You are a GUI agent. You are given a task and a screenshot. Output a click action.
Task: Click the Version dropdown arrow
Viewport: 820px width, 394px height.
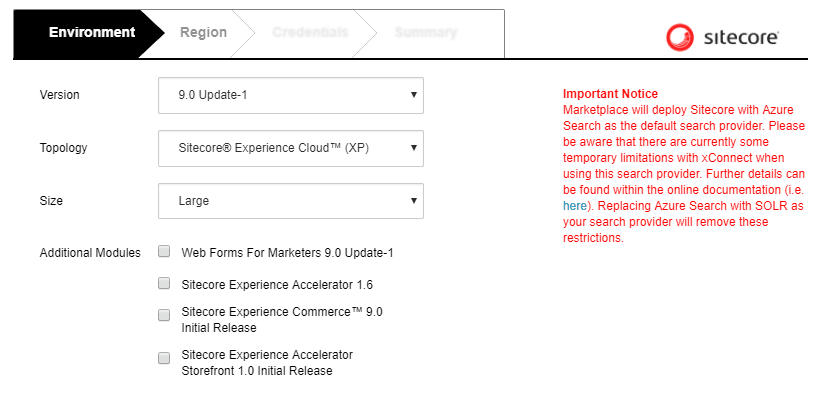tap(413, 95)
